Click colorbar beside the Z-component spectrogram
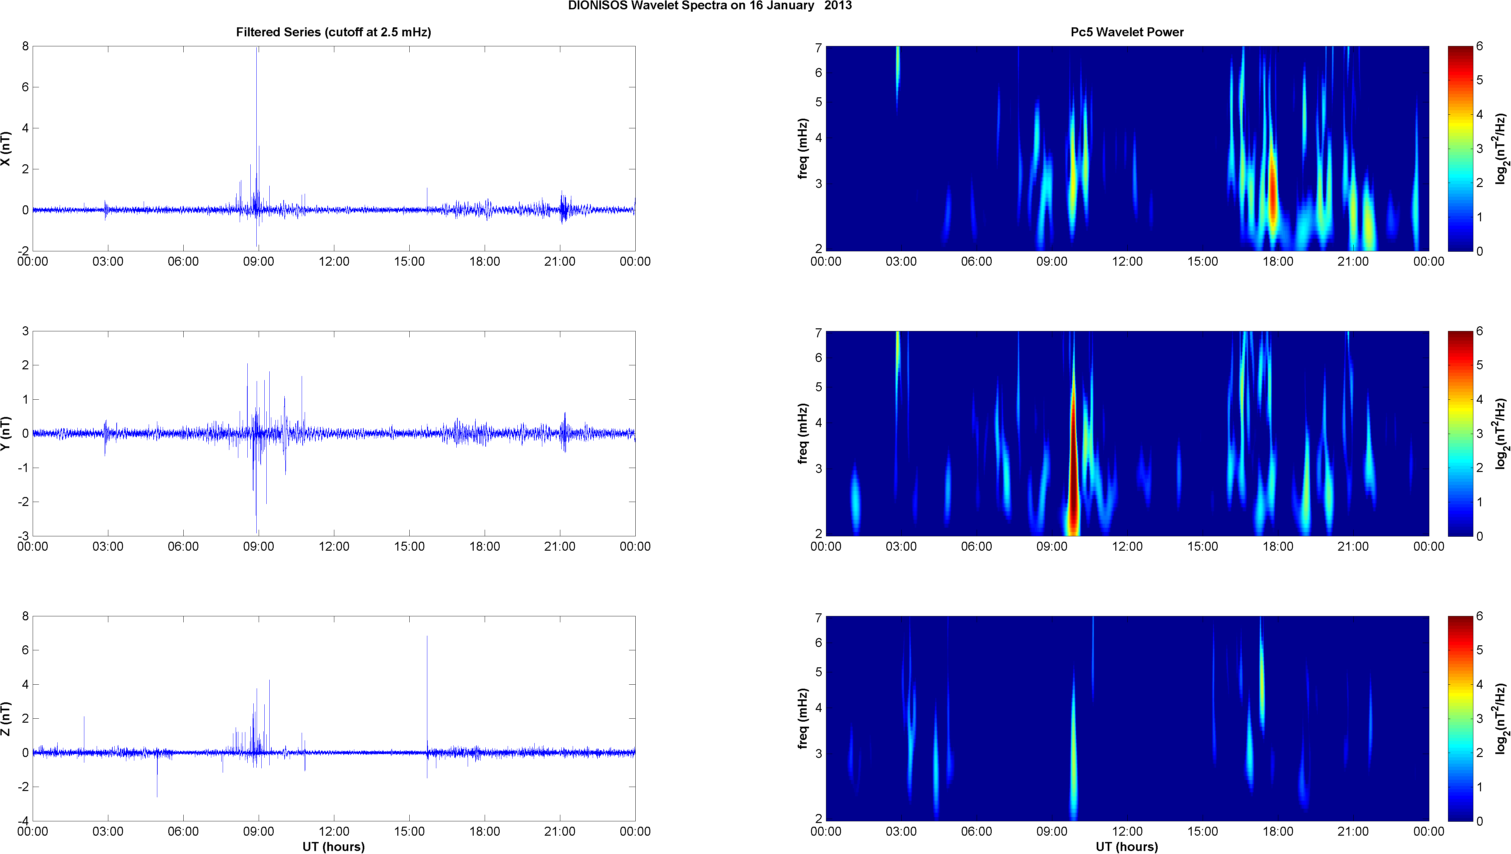The image size is (1511, 854). coord(1460,718)
